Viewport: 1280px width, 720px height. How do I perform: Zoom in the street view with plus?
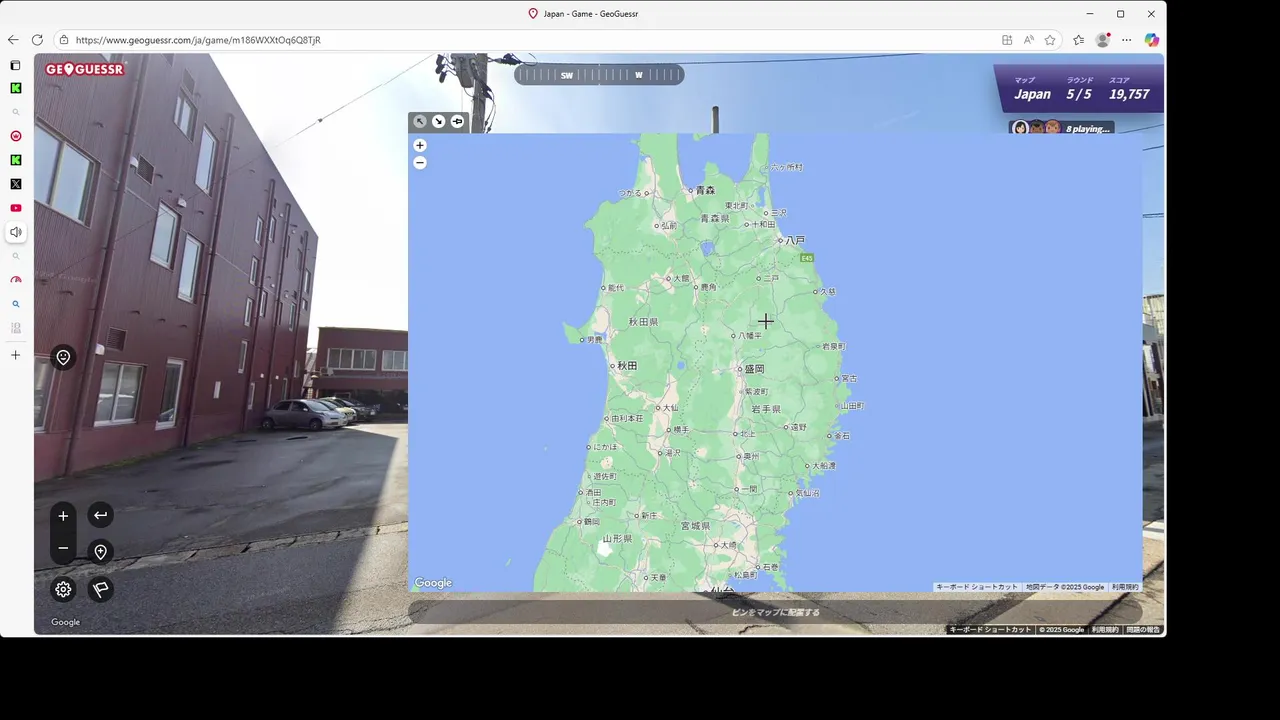[63, 516]
